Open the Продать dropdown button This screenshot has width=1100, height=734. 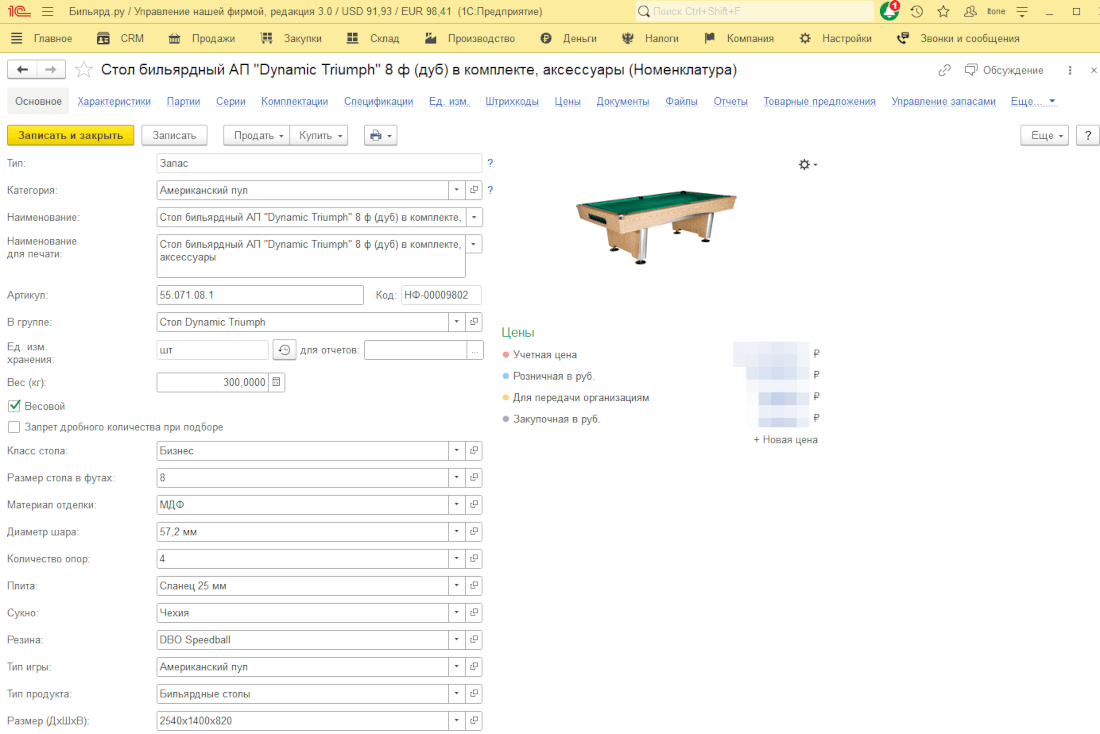click(x=255, y=135)
